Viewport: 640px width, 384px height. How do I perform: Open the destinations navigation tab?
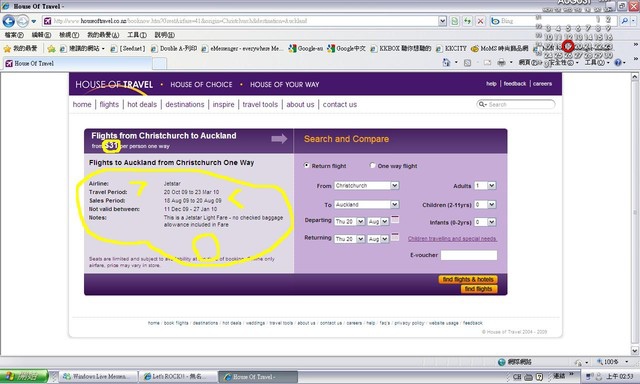[184, 104]
